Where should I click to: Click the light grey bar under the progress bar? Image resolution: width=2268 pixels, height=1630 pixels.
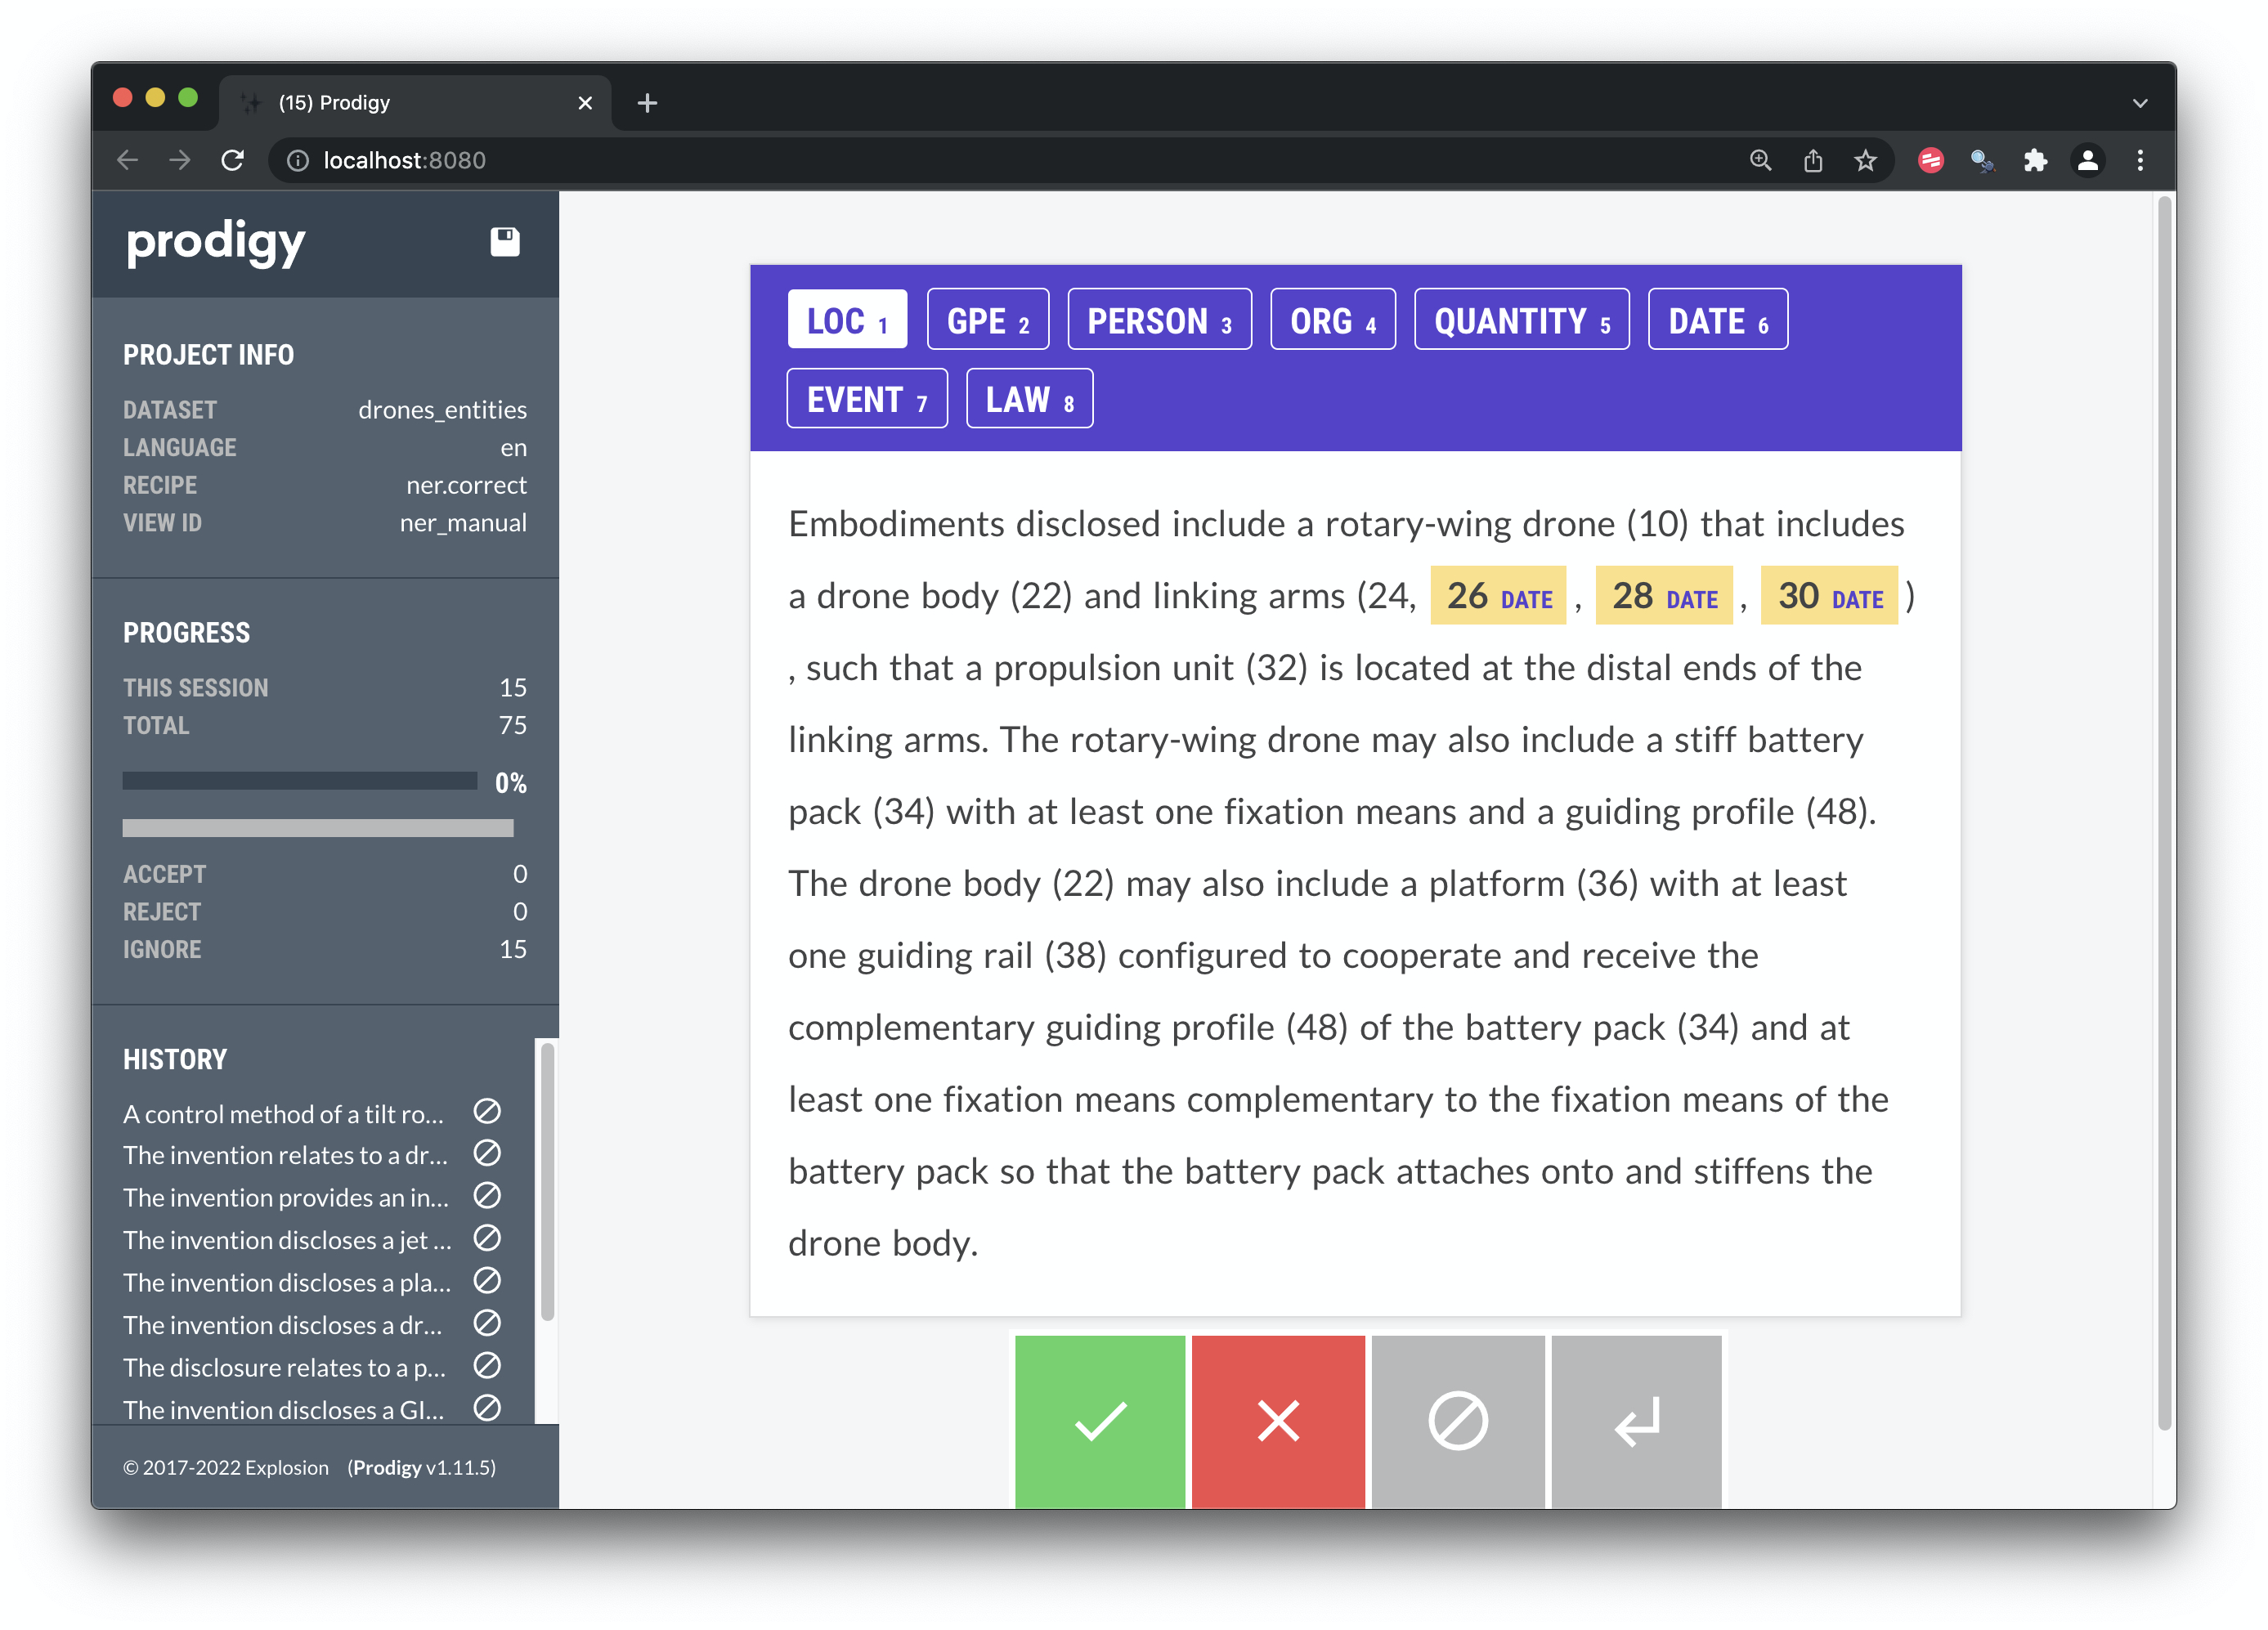tap(318, 828)
